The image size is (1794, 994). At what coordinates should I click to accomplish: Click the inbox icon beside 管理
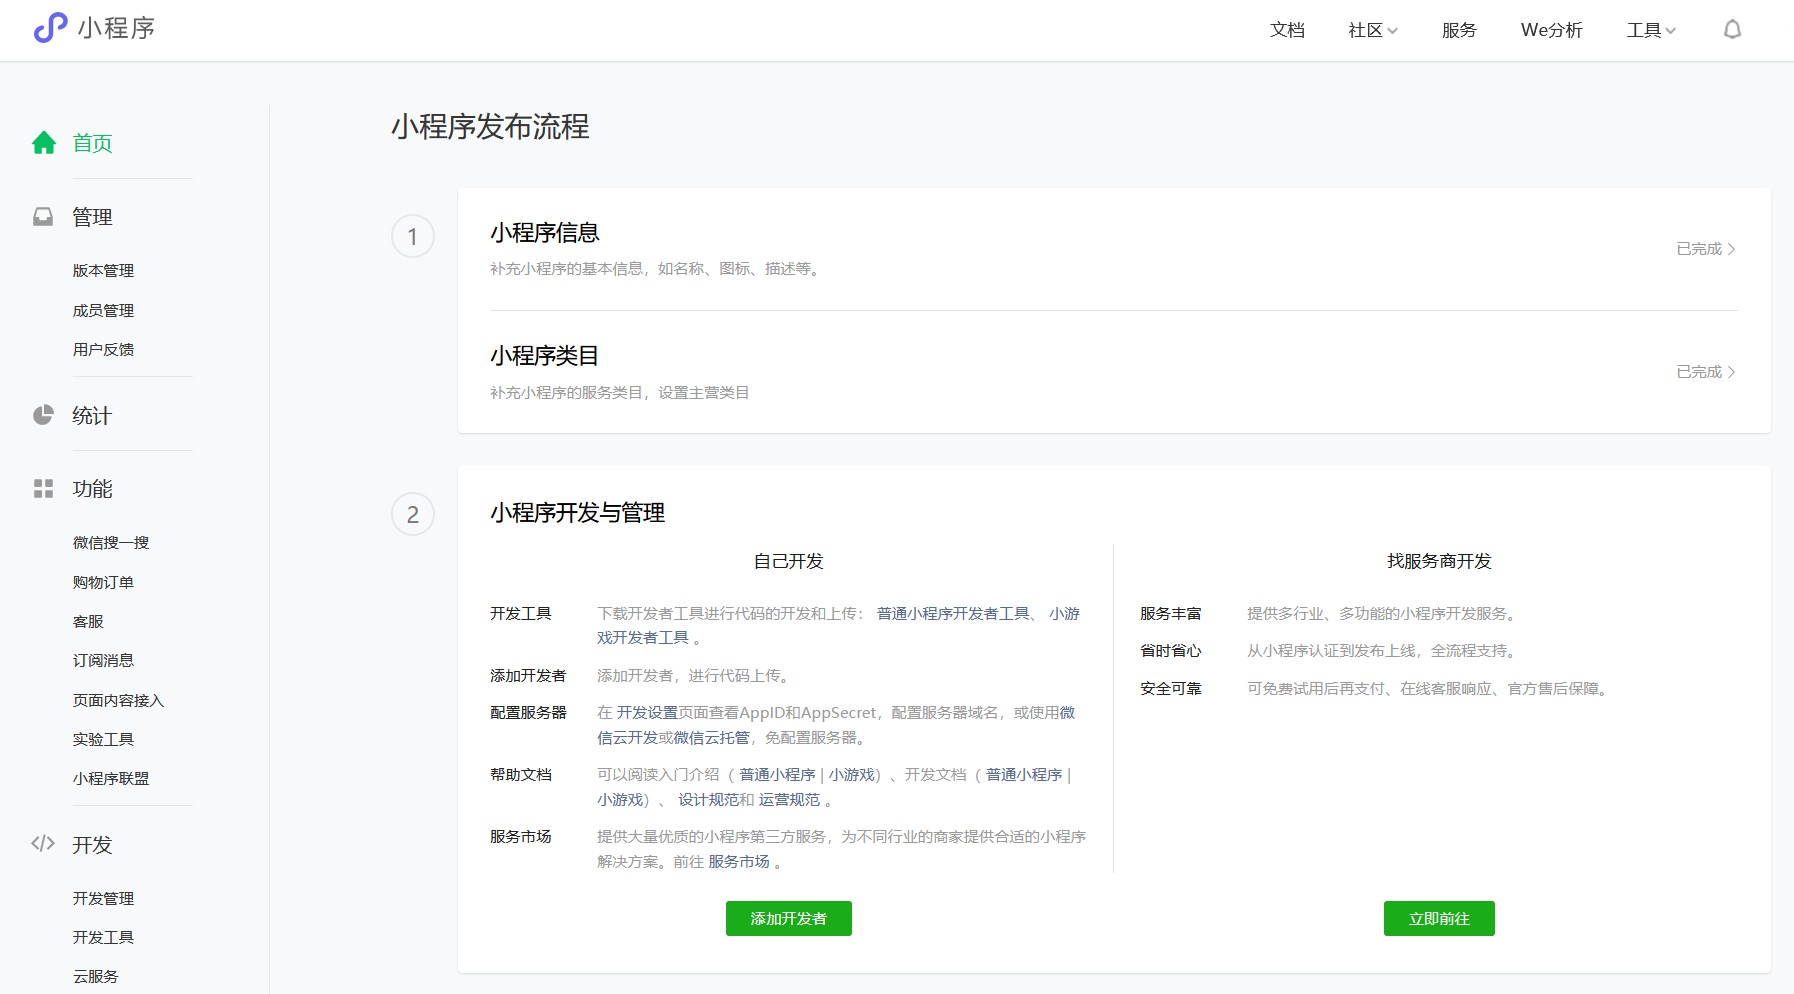pyautogui.click(x=43, y=216)
